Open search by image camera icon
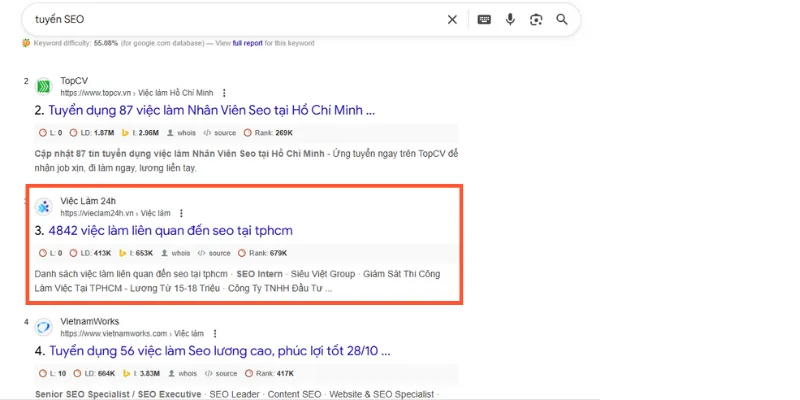 536,19
